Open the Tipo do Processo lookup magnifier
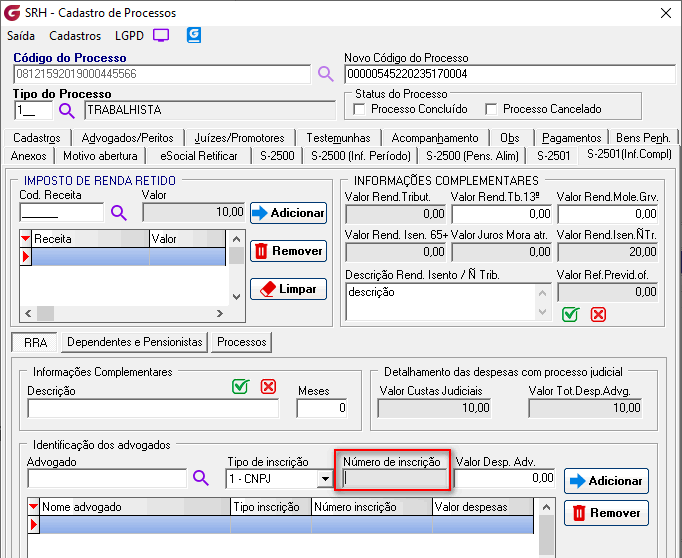Viewport: 682px width, 558px height. coord(67,110)
